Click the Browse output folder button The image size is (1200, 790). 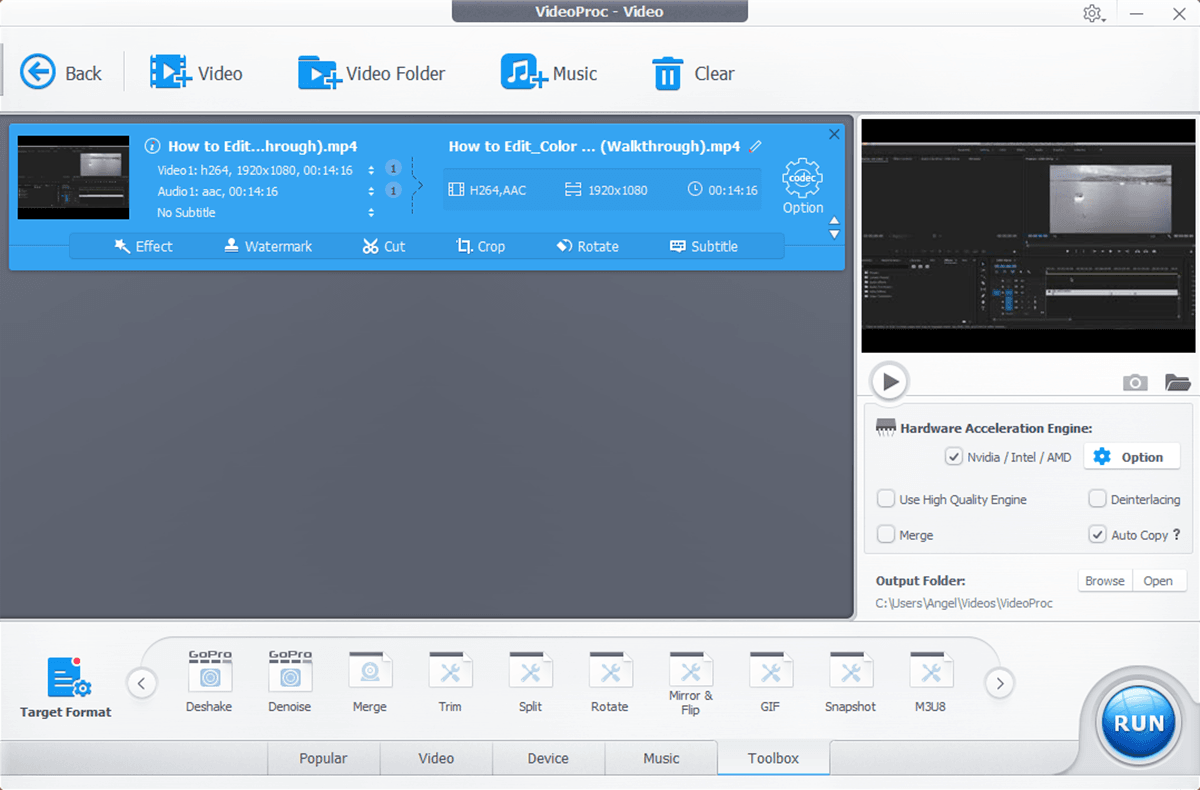(x=1105, y=581)
